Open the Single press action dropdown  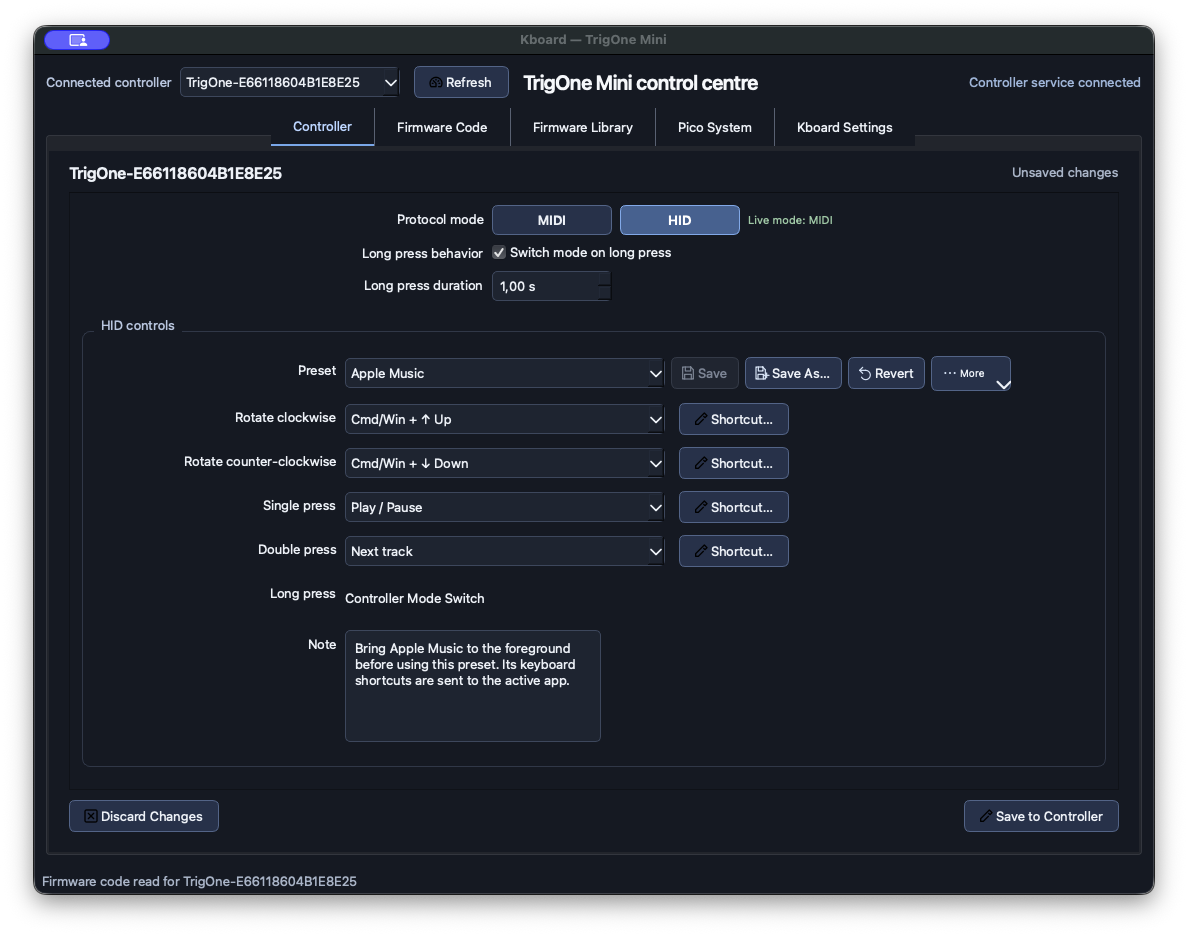click(x=505, y=507)
